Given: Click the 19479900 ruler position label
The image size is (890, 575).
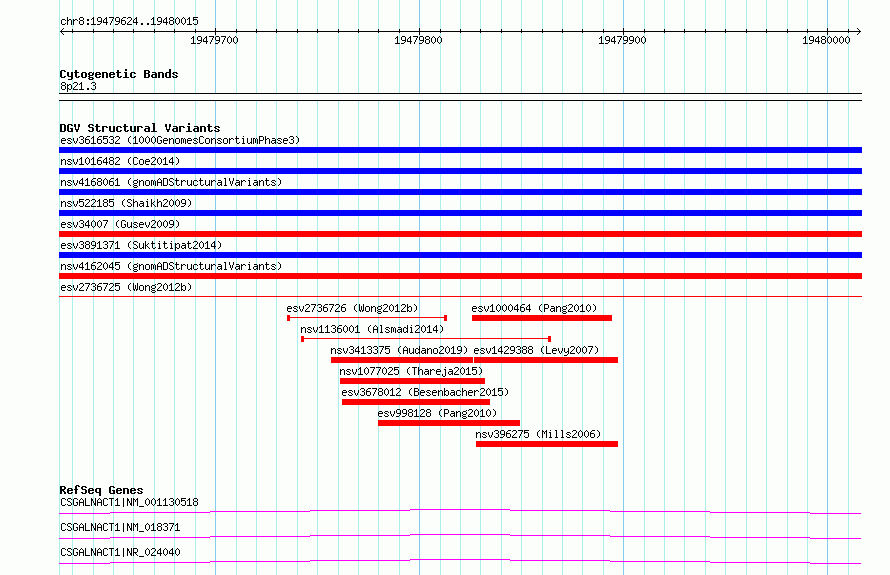Looking at the screenshot, I should 622,40.
